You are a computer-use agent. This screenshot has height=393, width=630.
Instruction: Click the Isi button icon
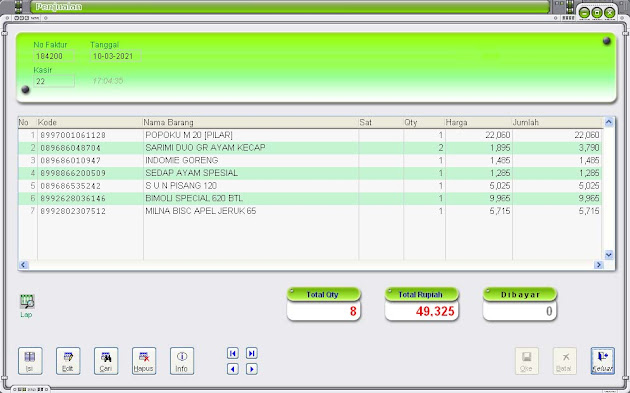tap(30, 360)
